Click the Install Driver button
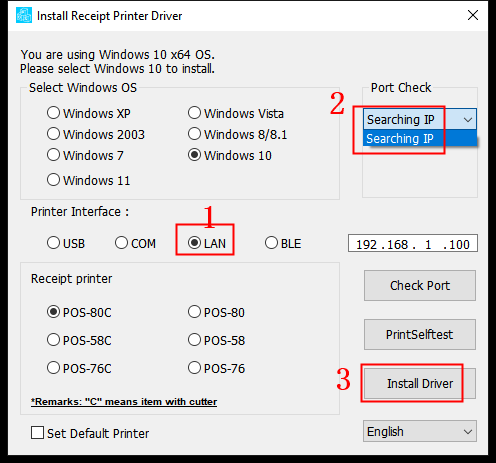The width and height of the screenshot is (496, 463). pos(420,383)
